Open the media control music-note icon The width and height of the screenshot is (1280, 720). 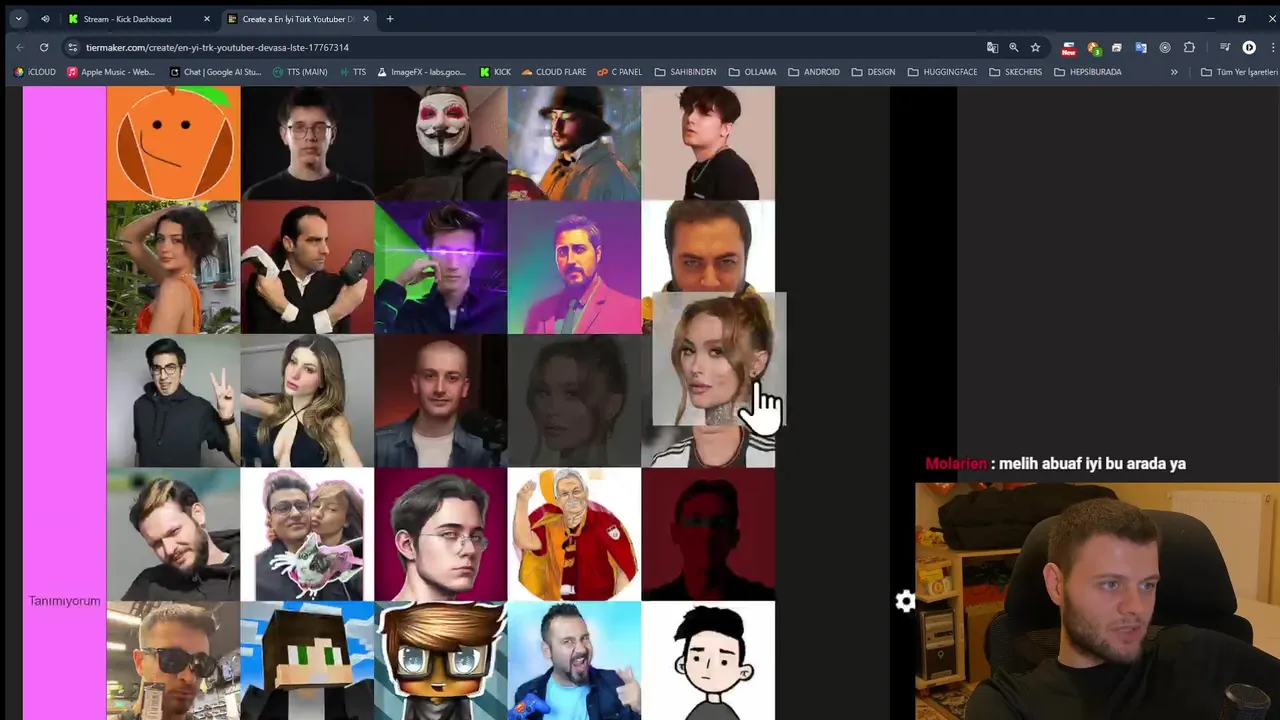click(1225, 47)
